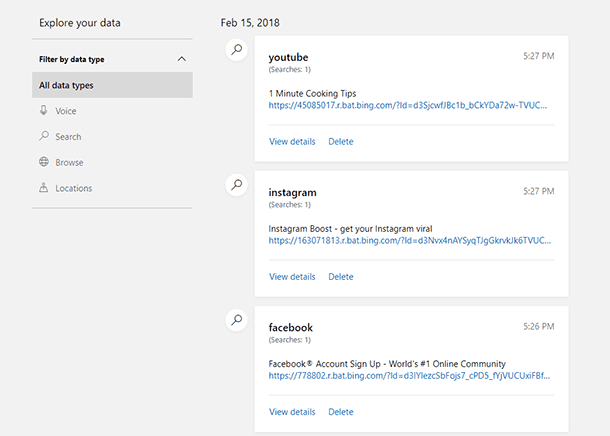Click the Locations pin icon

tap(44, 187)
